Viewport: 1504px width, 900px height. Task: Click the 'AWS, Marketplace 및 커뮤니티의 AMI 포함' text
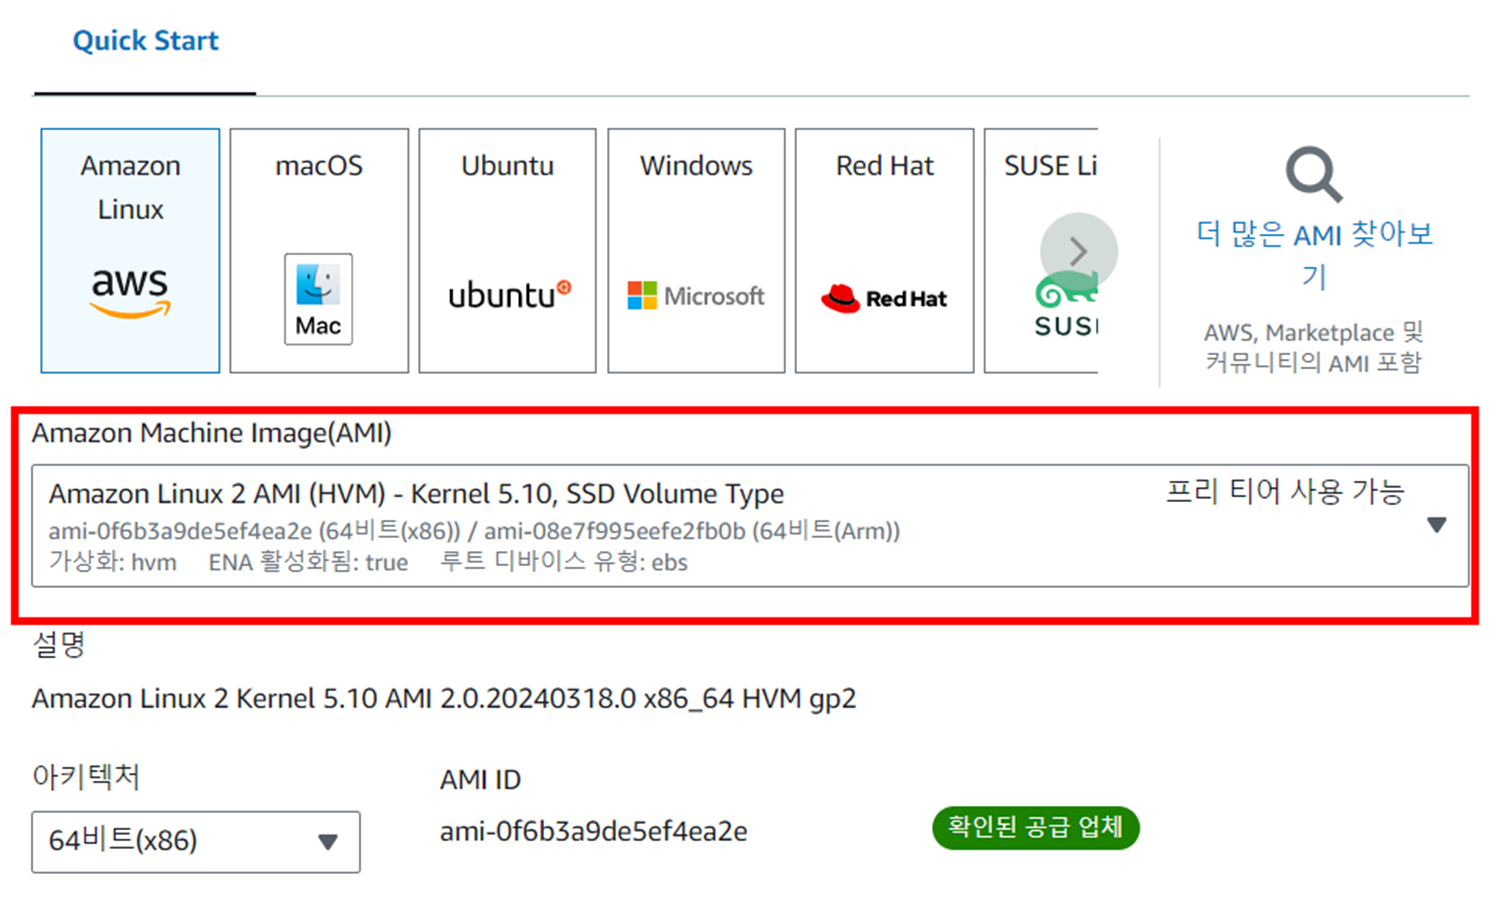(x=1313, y=347)
